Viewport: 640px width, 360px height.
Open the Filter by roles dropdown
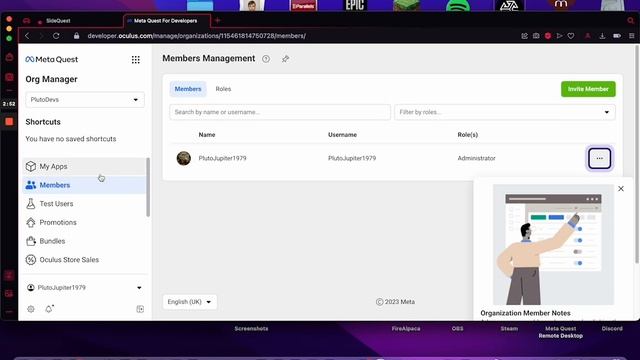click(505, 112)
